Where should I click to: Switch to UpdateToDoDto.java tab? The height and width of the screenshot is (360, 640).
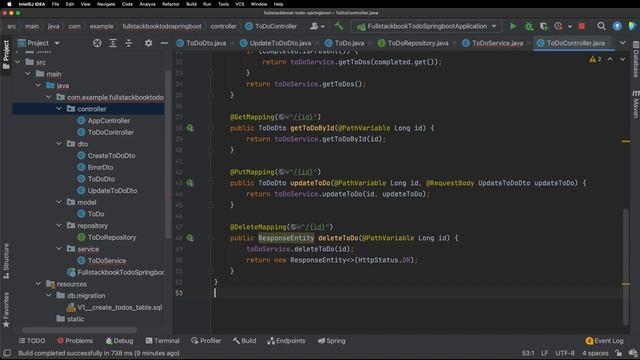point(276,43)
